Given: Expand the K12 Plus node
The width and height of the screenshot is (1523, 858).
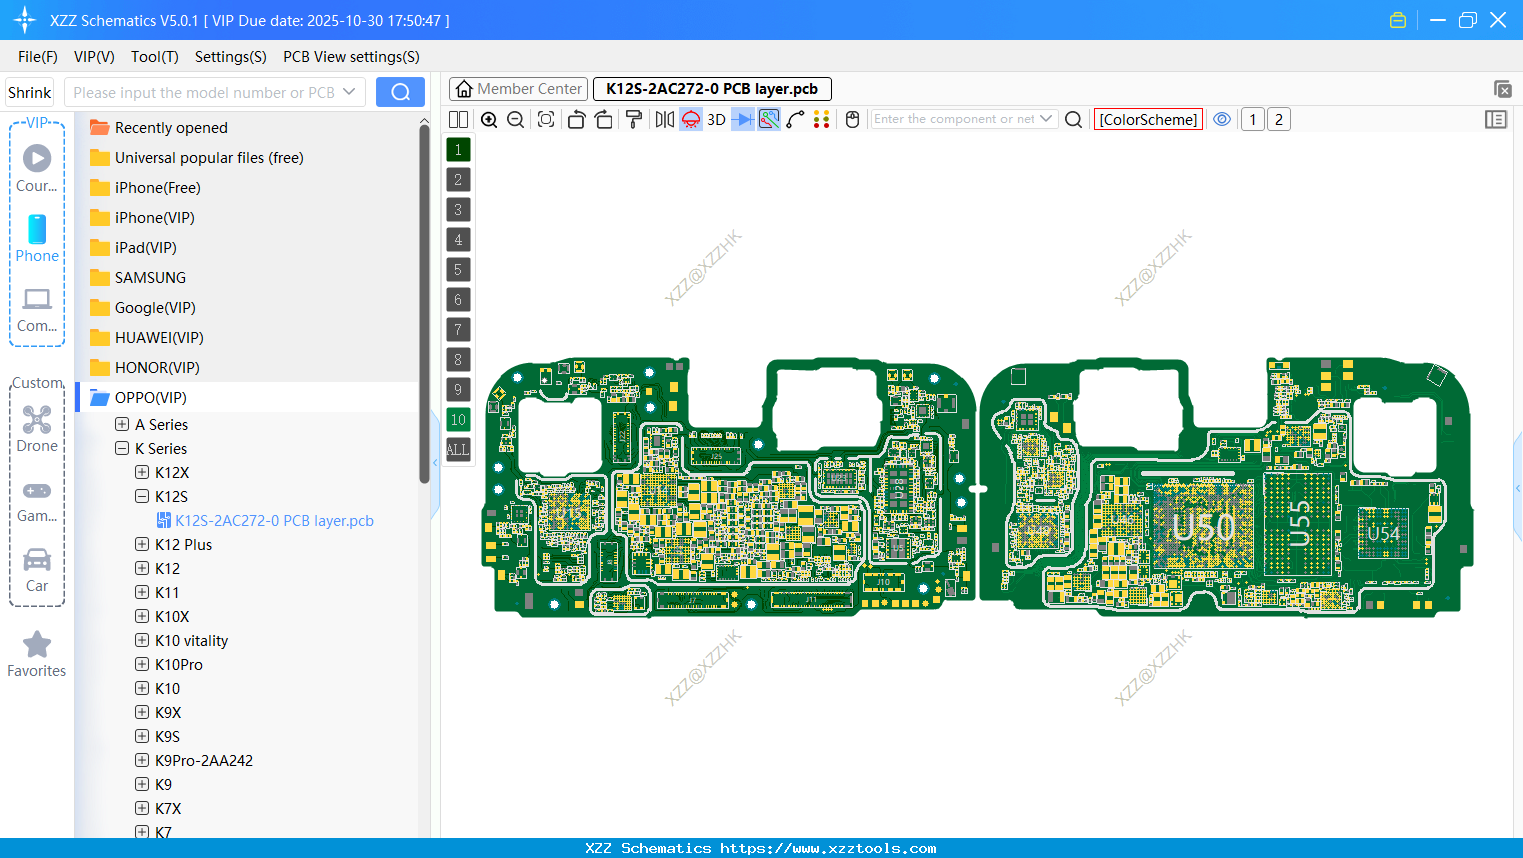Looking at the screenshot, I should tap(142, 544).
